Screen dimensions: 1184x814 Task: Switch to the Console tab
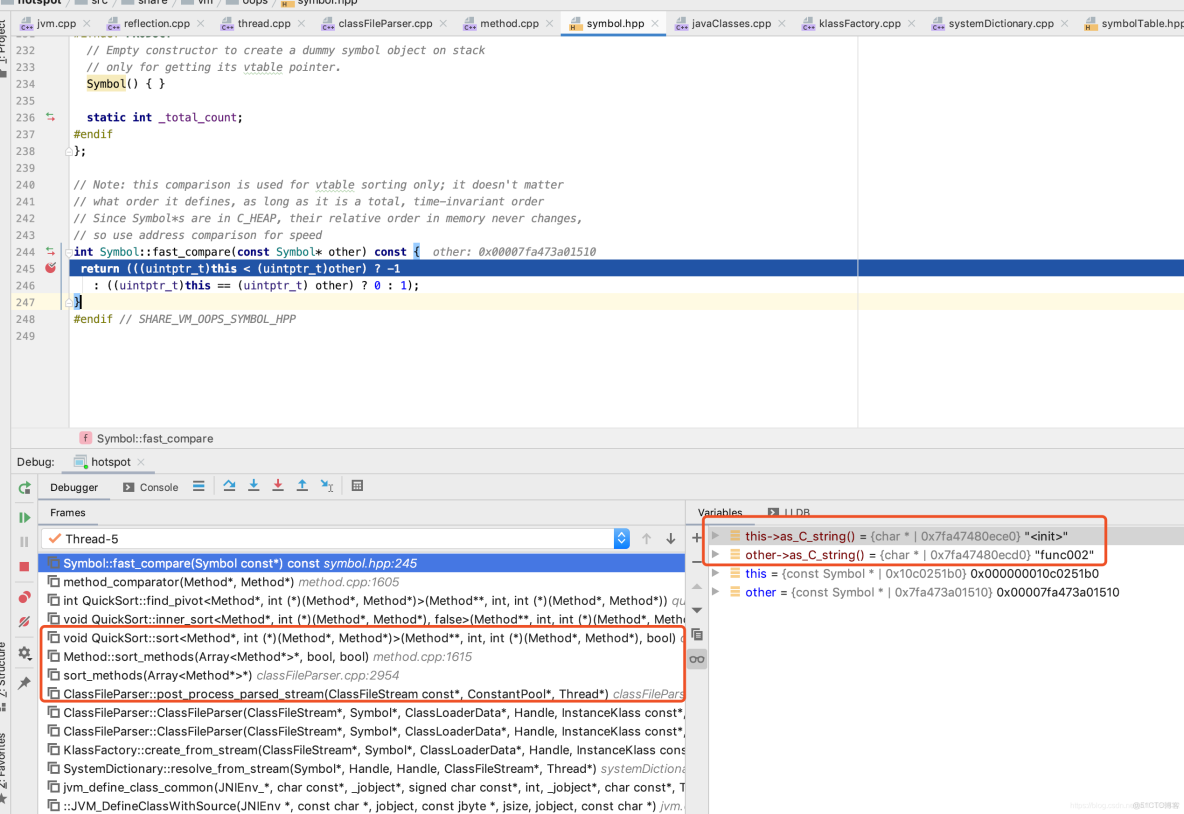click(x=150, y=487)
